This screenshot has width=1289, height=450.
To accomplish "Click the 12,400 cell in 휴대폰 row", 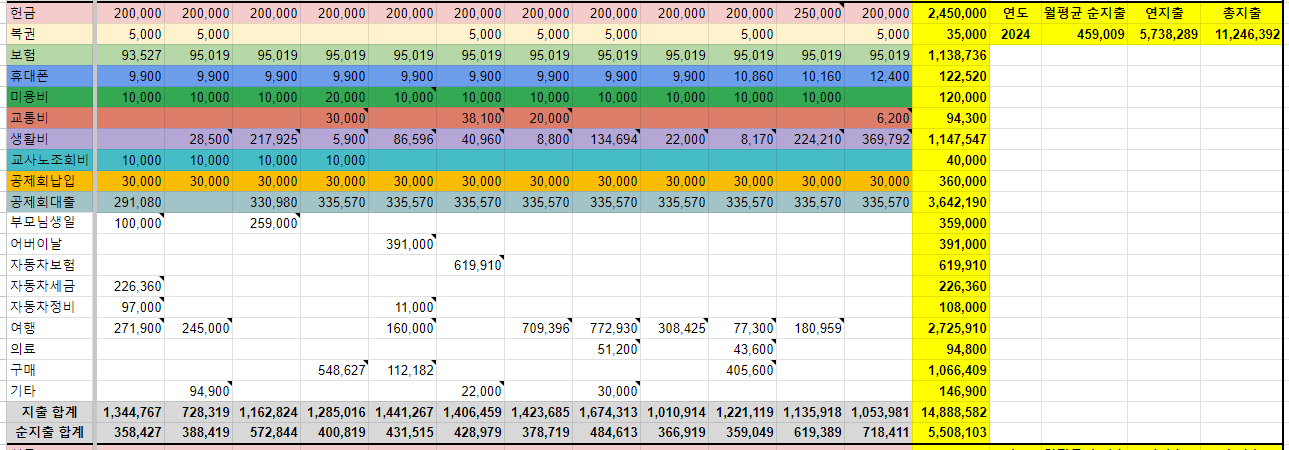I will click(x=878, y=76).
